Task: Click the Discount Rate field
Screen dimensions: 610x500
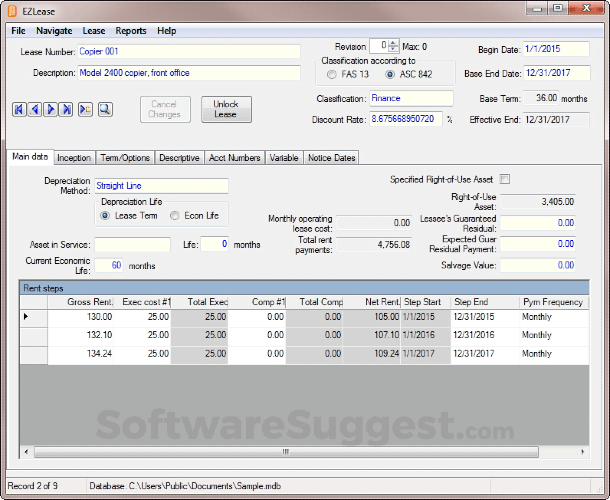Action: click(x=406, y=119)
